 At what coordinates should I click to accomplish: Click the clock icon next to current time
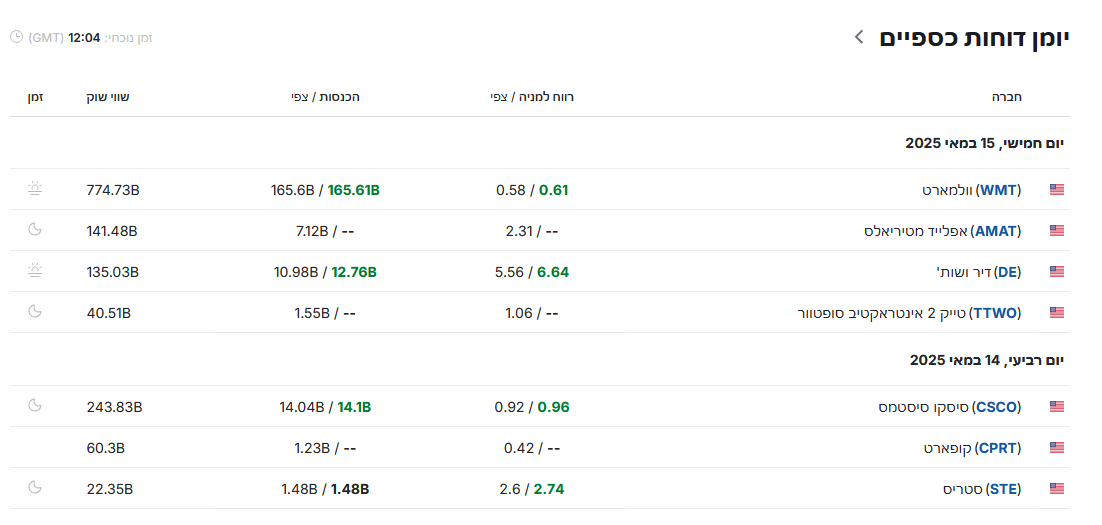[x=16, y=37]
